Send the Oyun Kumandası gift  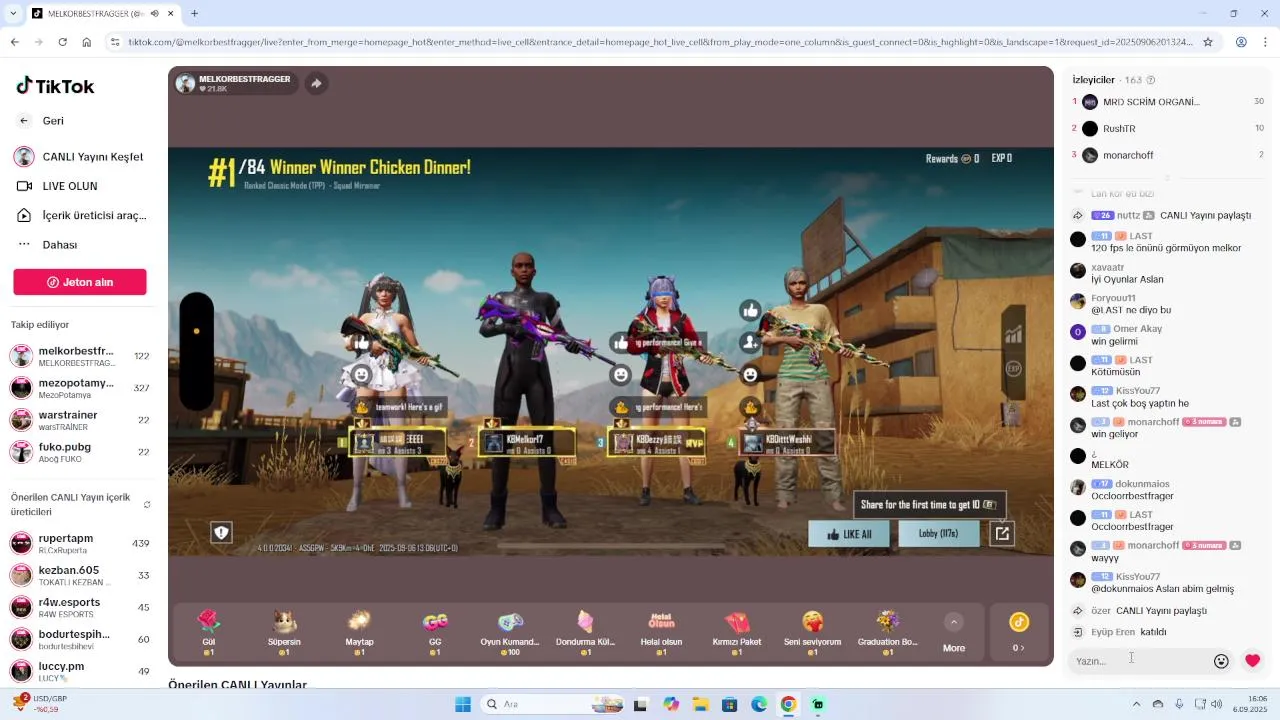pos(510,632)
